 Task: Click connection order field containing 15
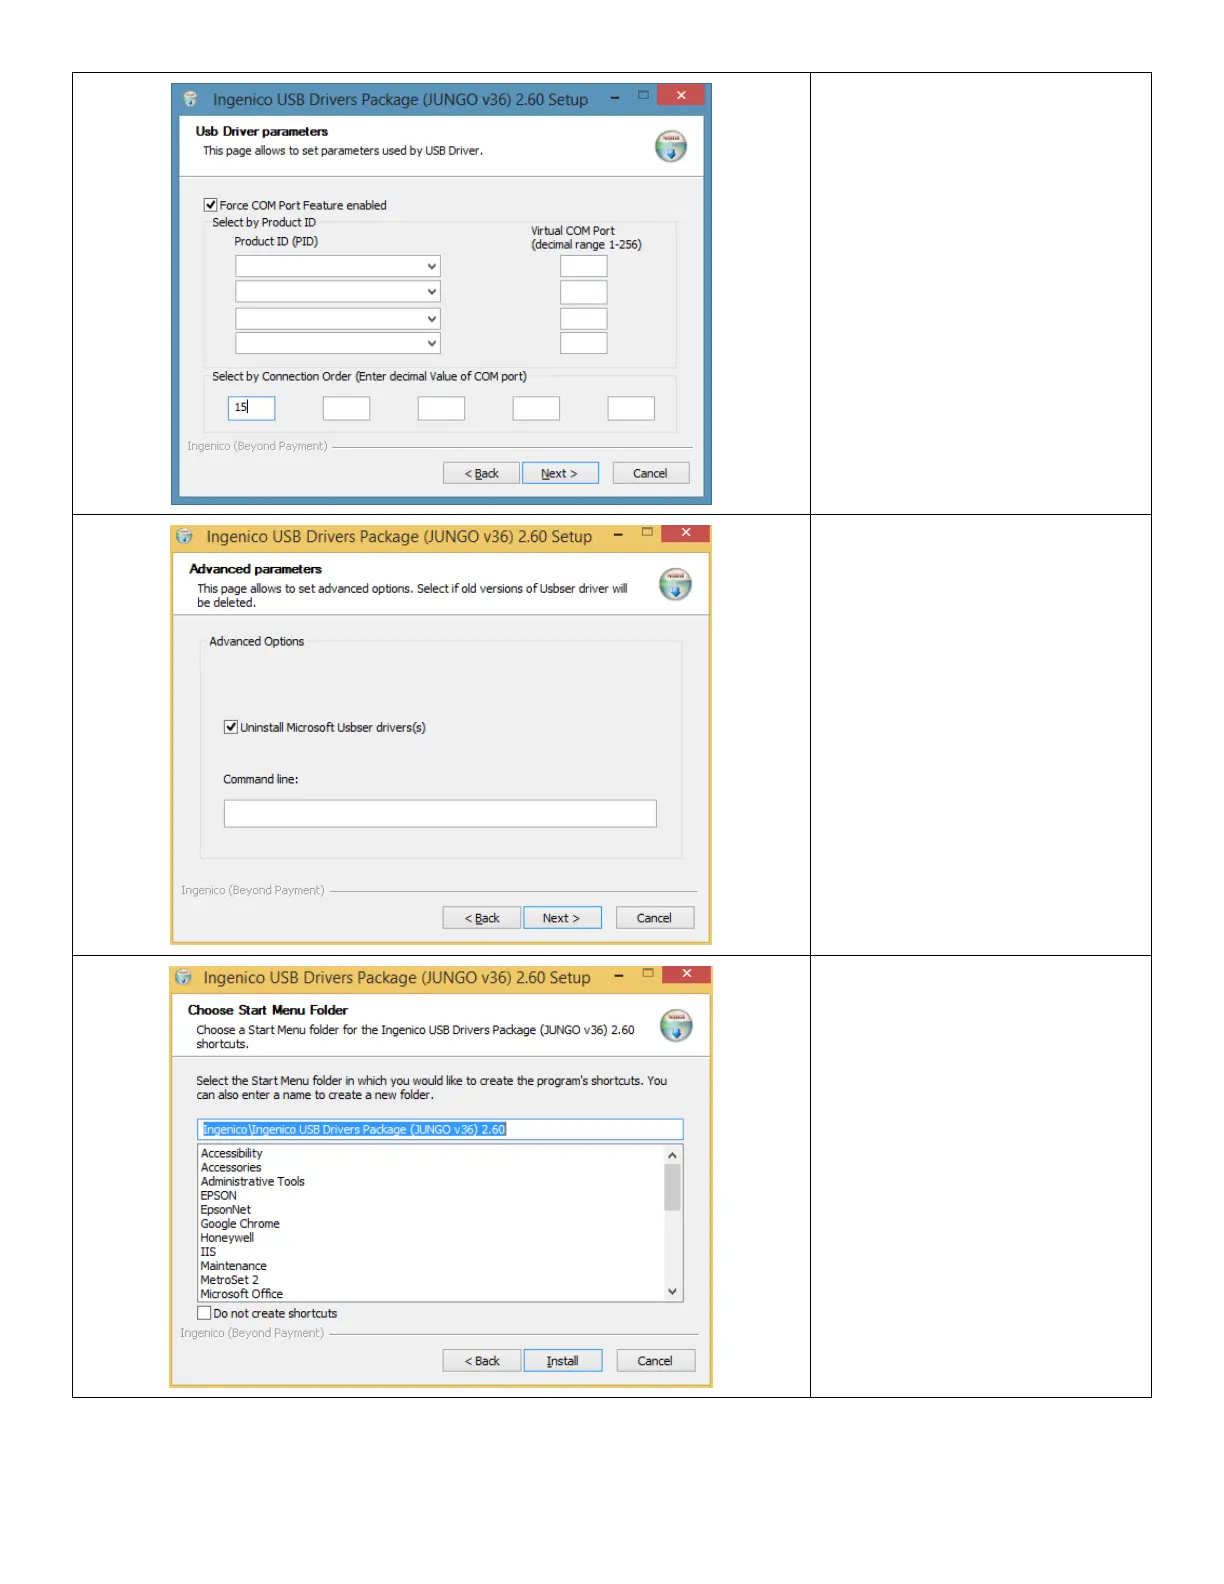click(x=252, y=408)
